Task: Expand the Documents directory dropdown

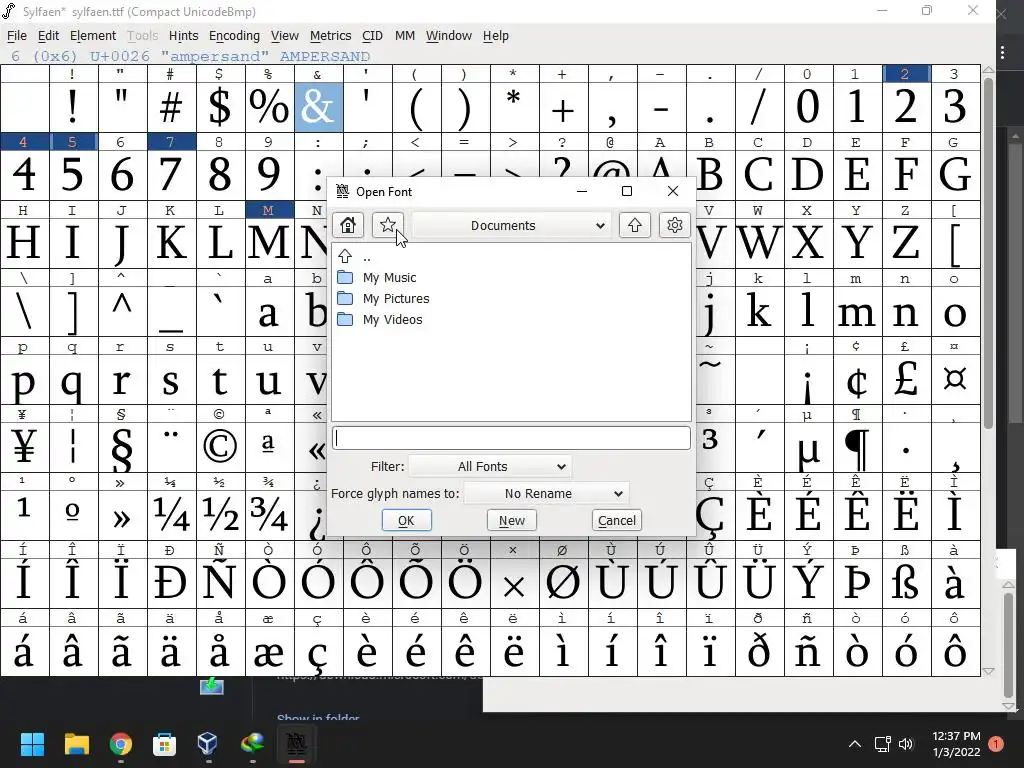Action: pos(511,225)
